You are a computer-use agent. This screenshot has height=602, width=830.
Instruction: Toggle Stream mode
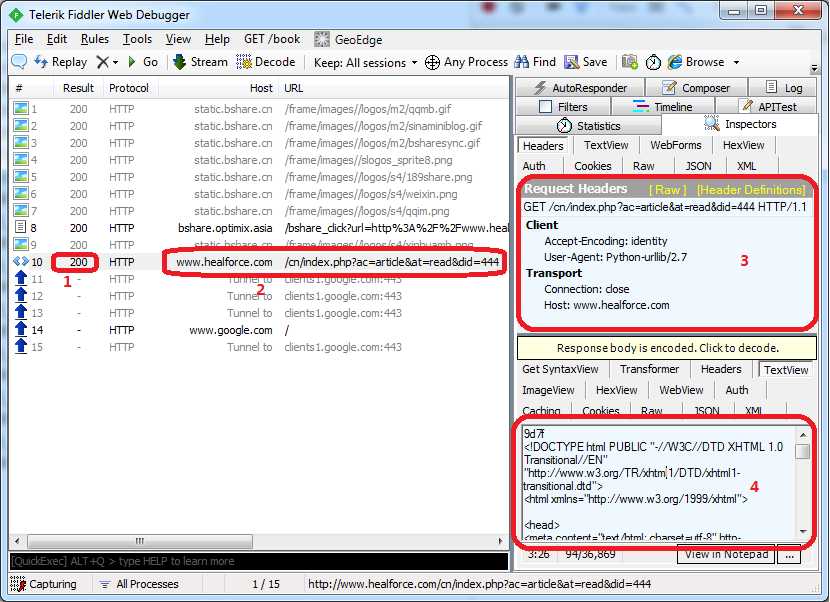tap(200, 62)
